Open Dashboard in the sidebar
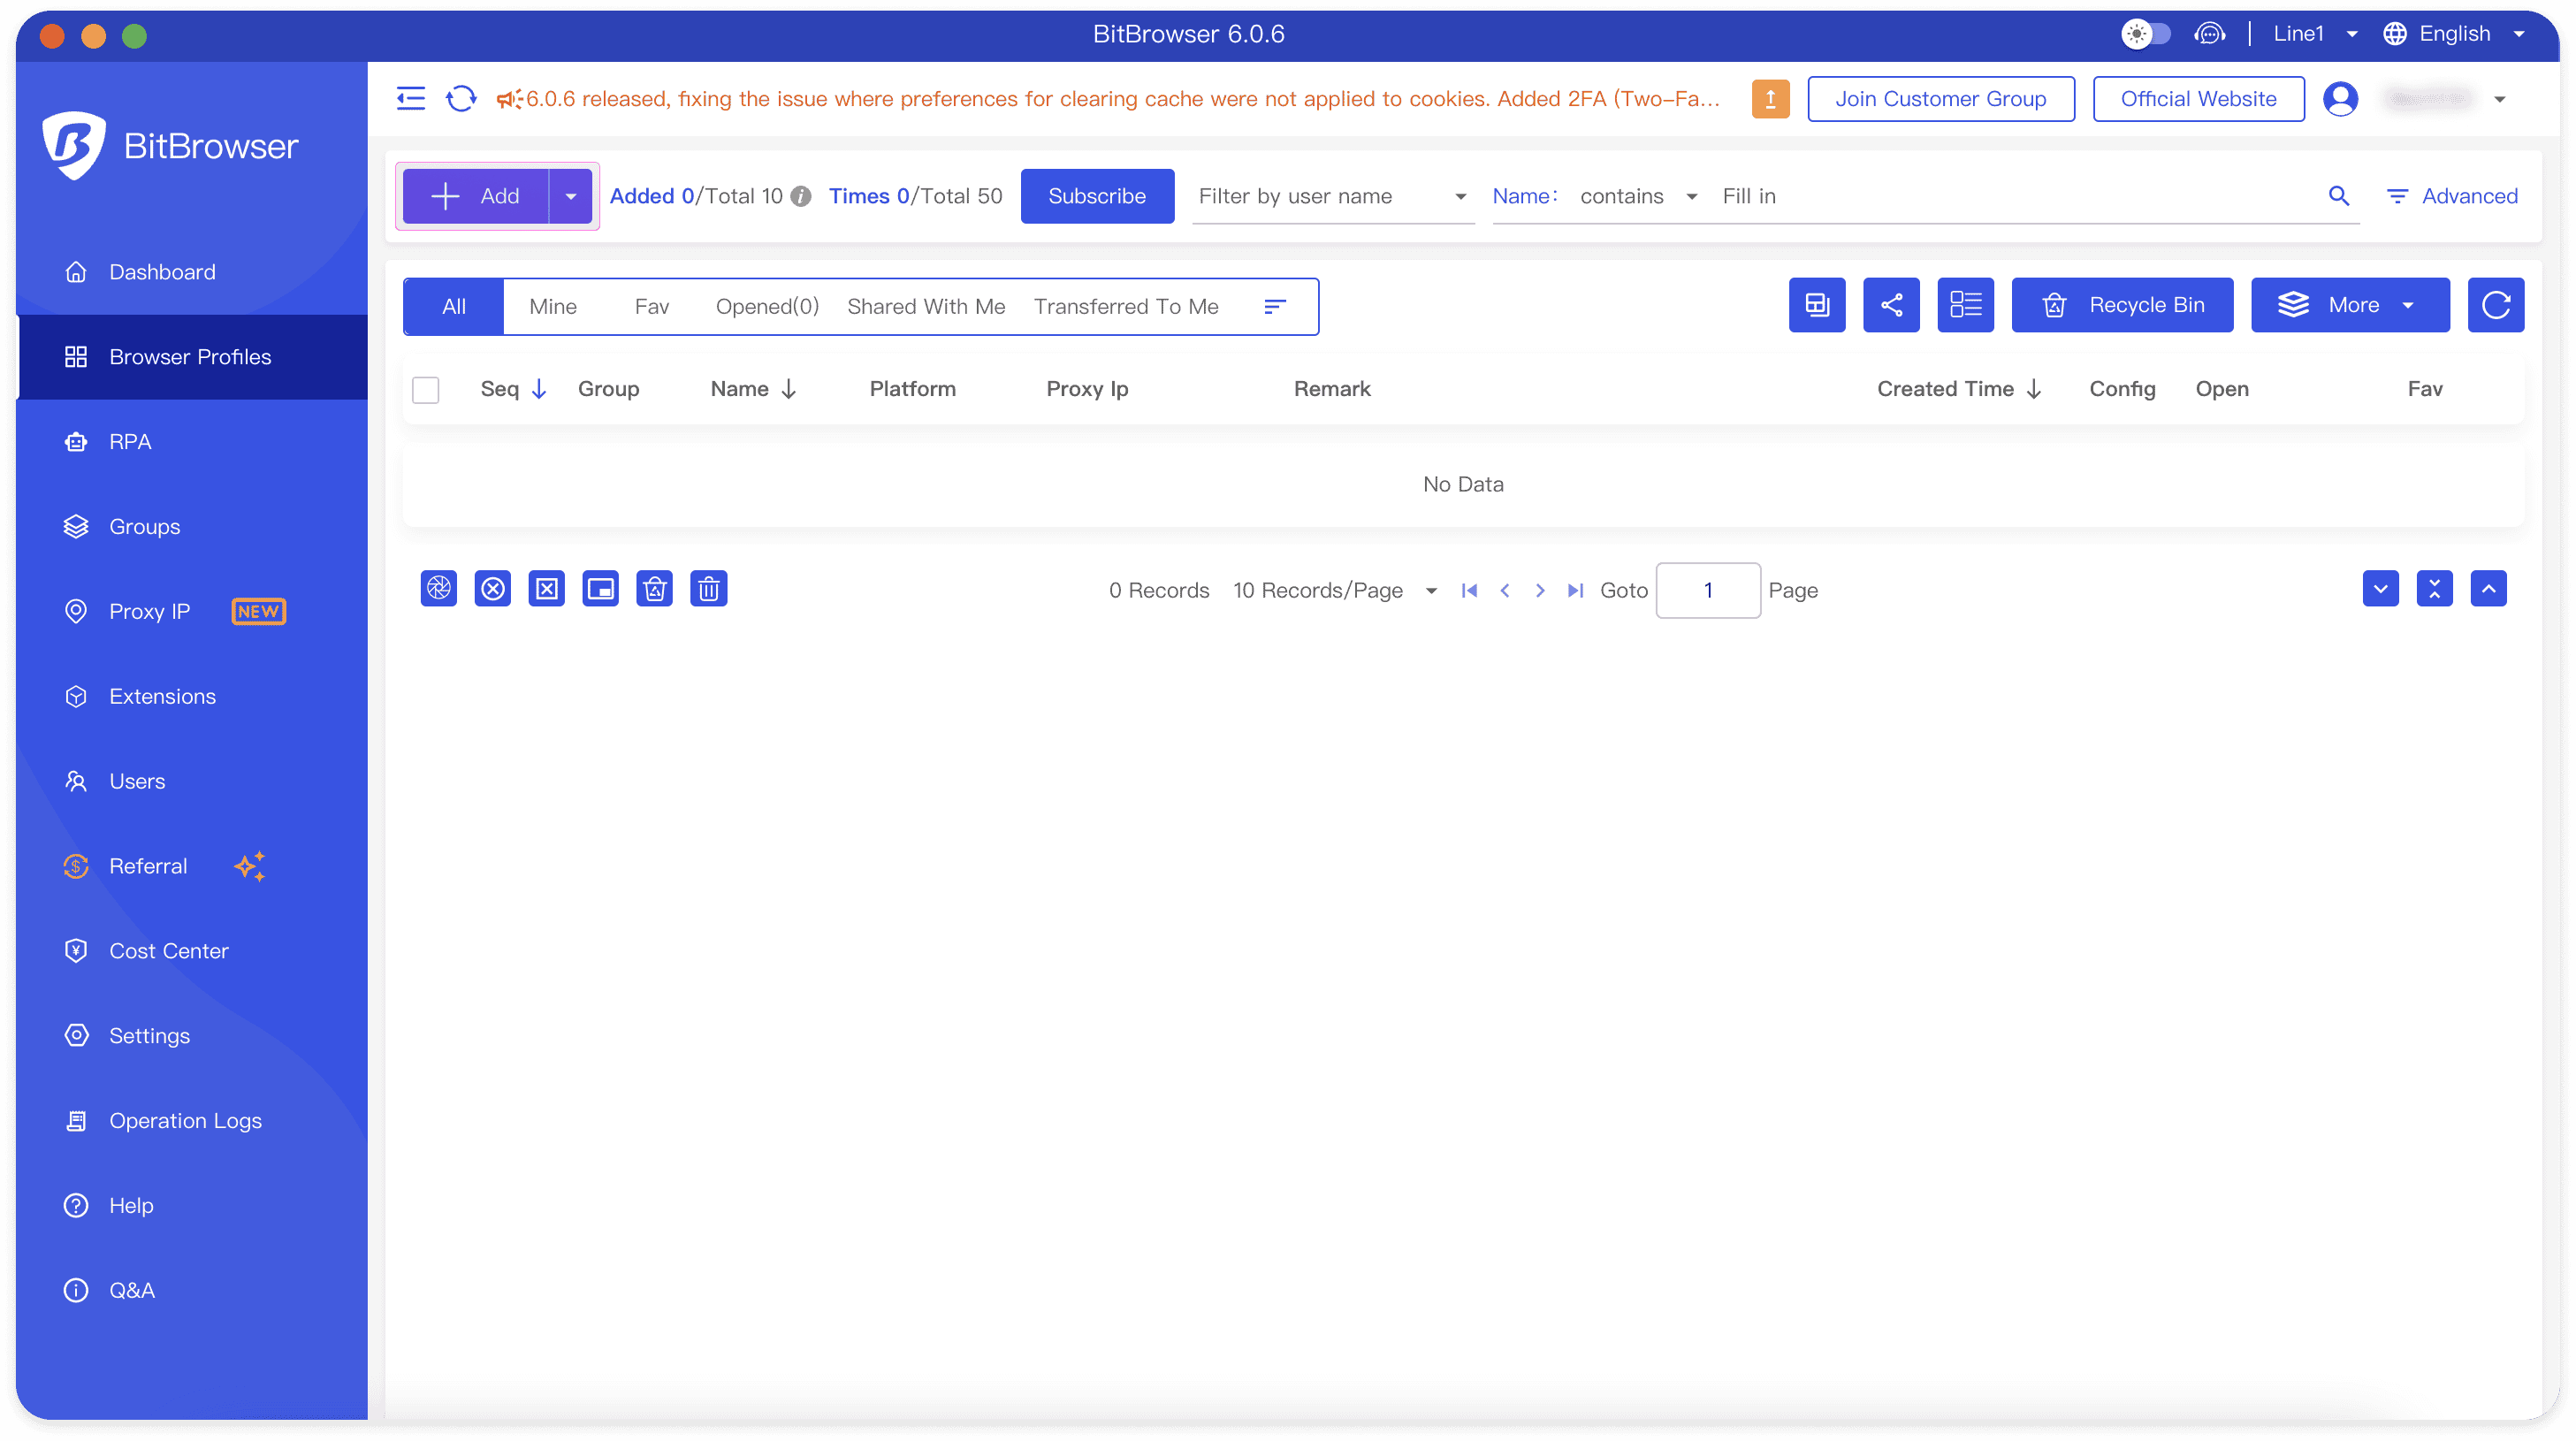 pyautogui.click(x=192, y=272)
